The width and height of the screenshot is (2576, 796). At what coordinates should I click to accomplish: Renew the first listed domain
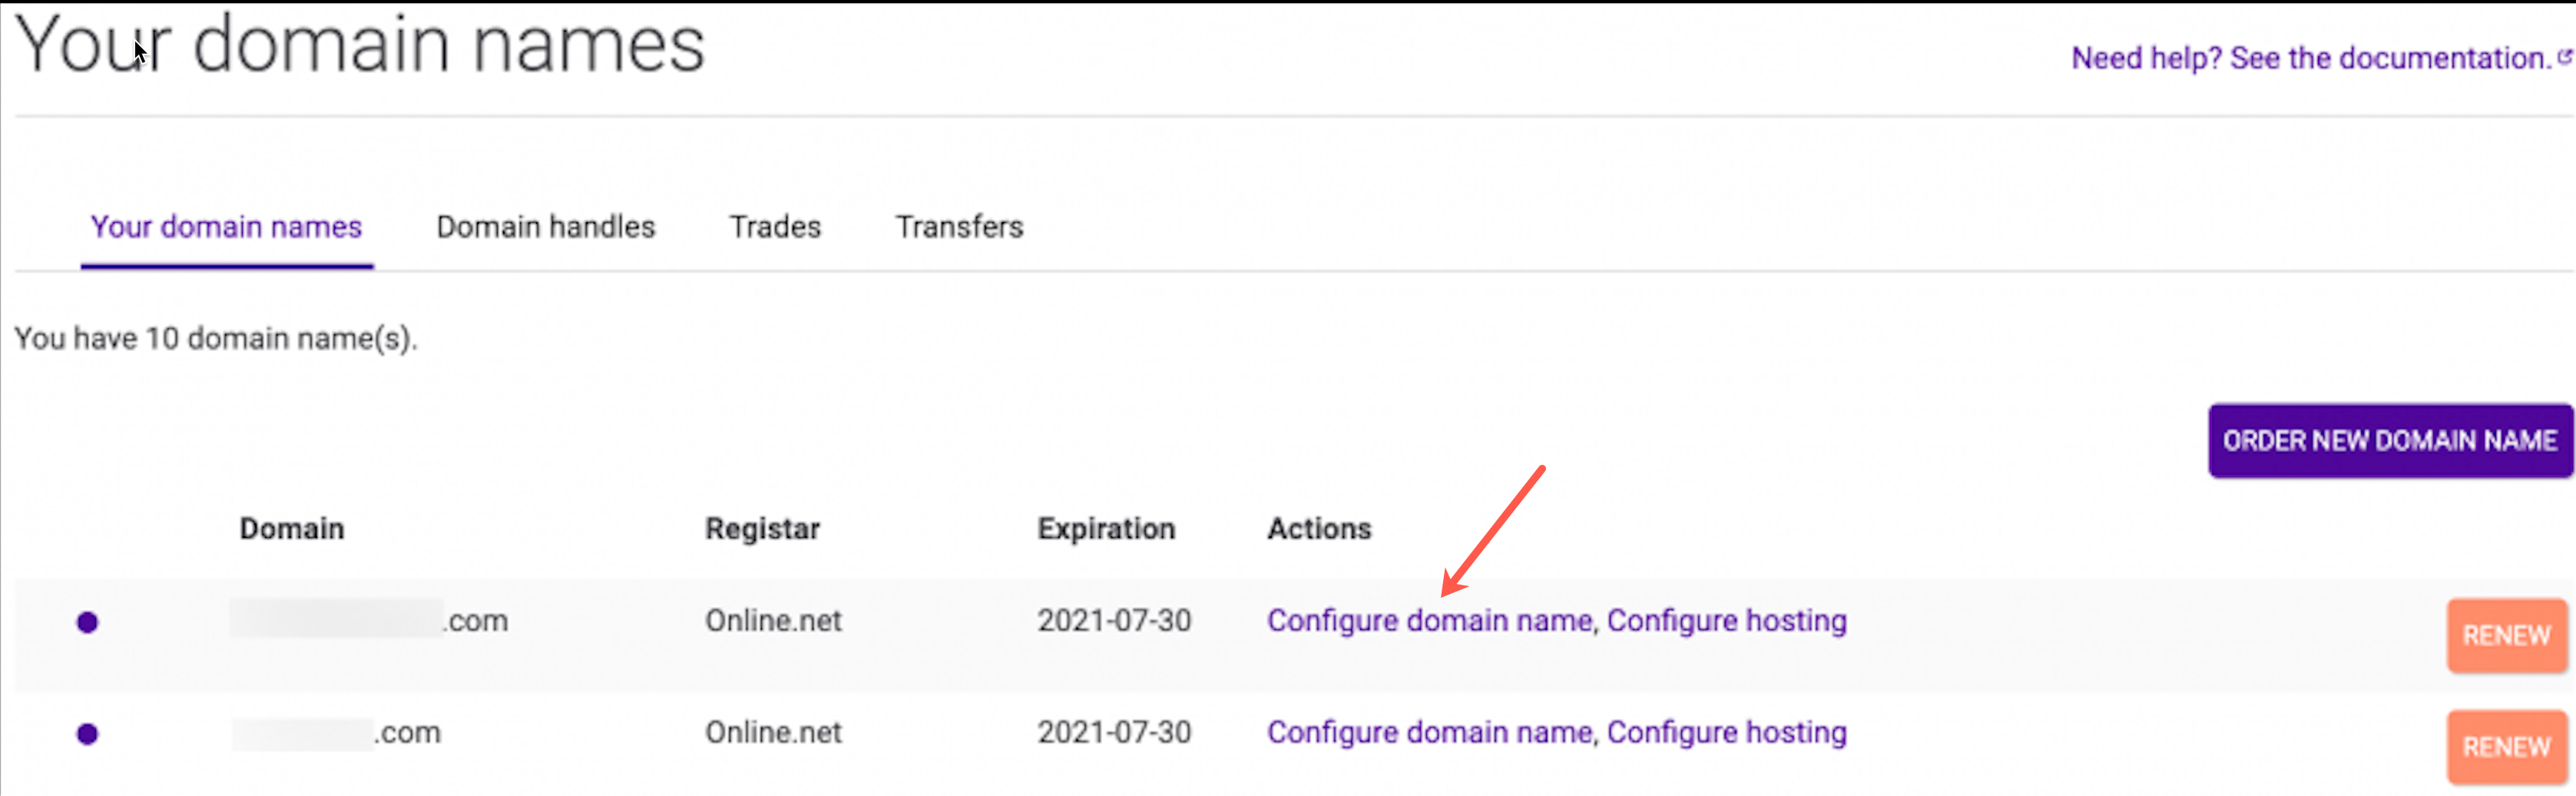tap(2505, 635)
